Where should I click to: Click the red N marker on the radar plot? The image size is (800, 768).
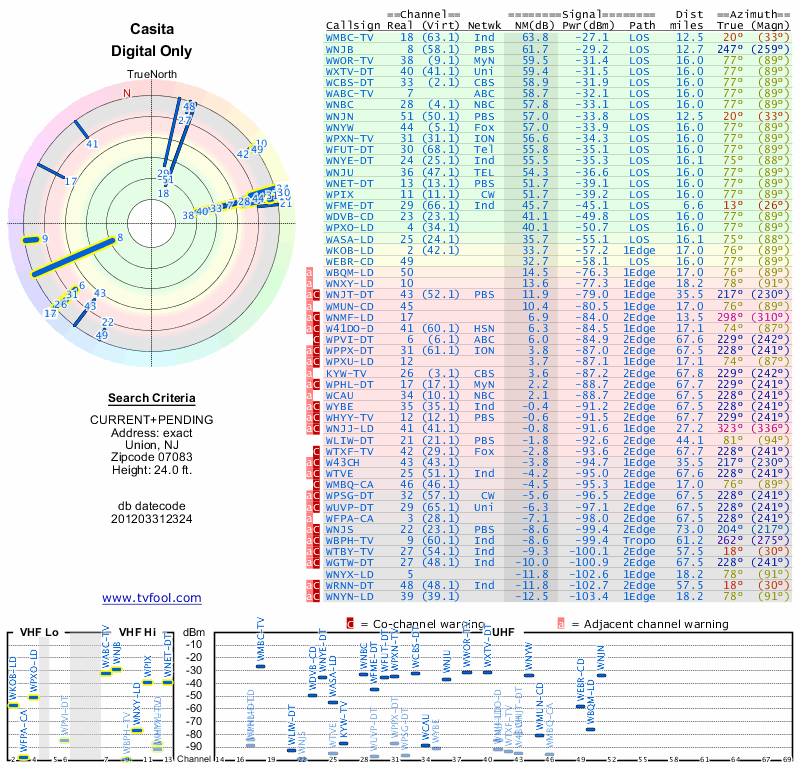(x=127, y=93)
